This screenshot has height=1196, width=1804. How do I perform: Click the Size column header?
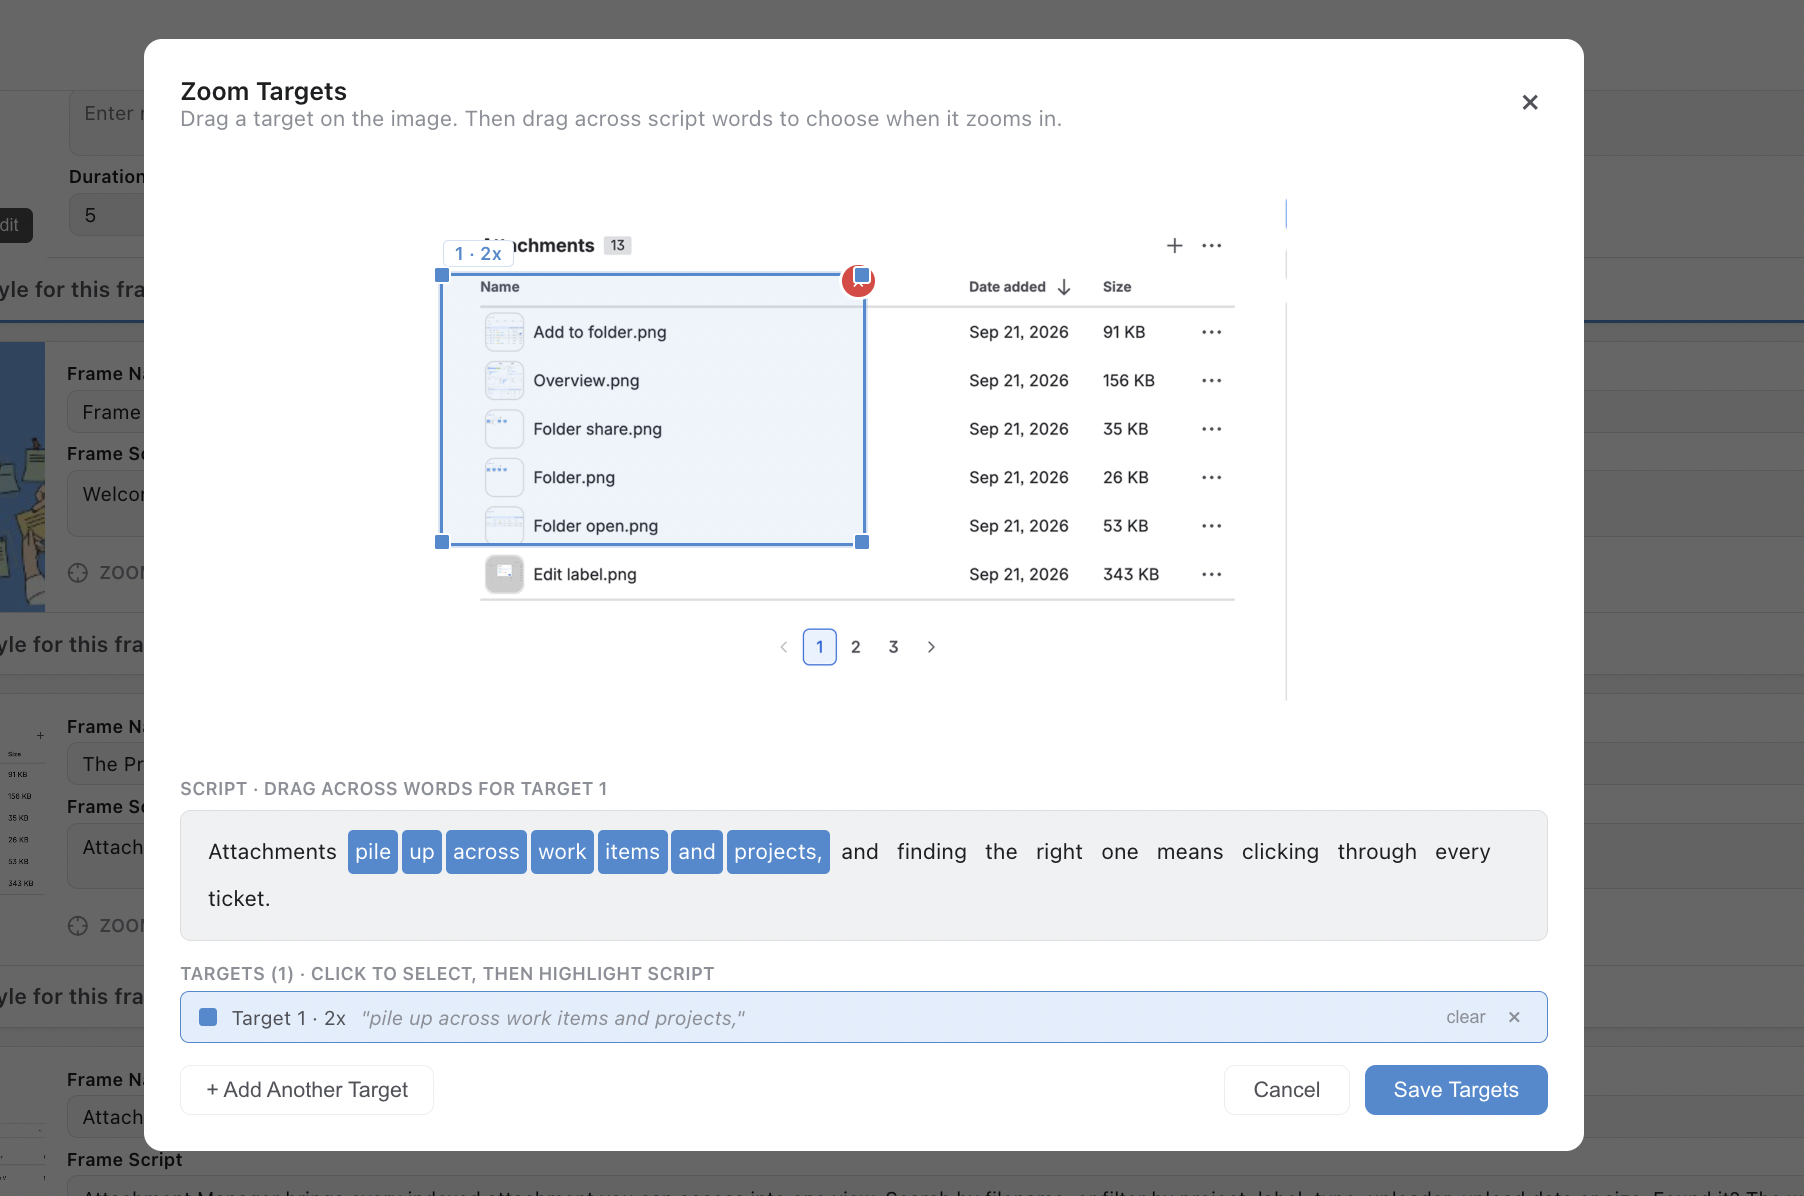1117,287
